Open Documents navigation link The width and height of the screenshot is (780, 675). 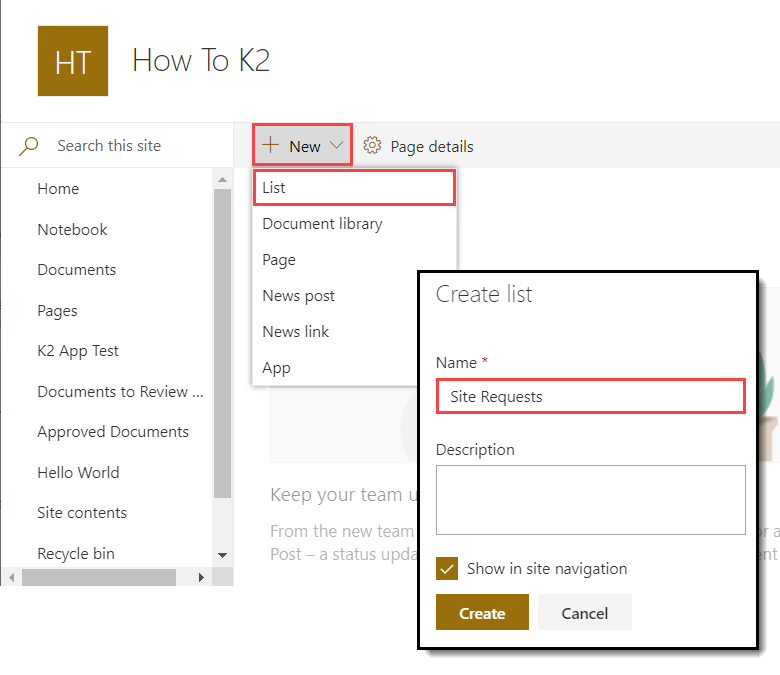click(x=77, y=270)
